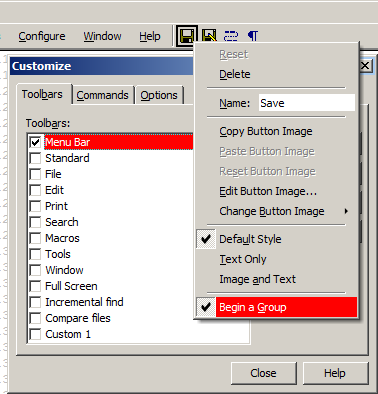The image size is (378, 394).
Task: Choose Delete in the context menu
Action: (x=276, y=74)
